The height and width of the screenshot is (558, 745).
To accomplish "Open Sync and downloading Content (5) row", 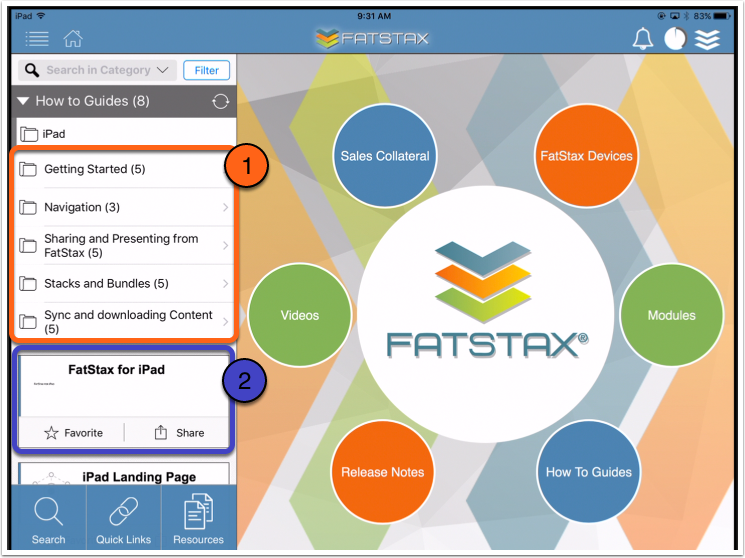I will 124,321.
